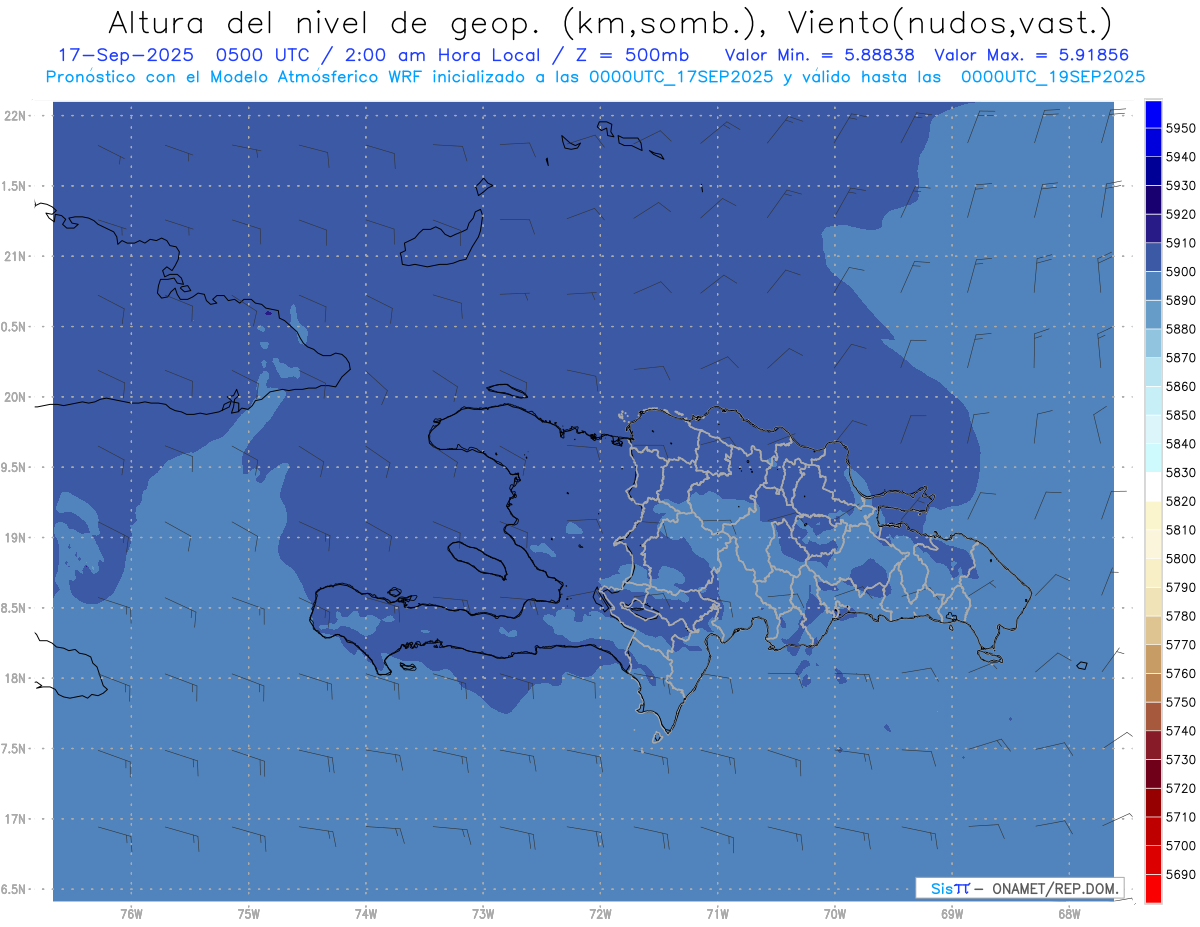The height and width of the screenshot is (927, 1200).
Task: Click the '69W' longitude label
Action: click(952, 913)
